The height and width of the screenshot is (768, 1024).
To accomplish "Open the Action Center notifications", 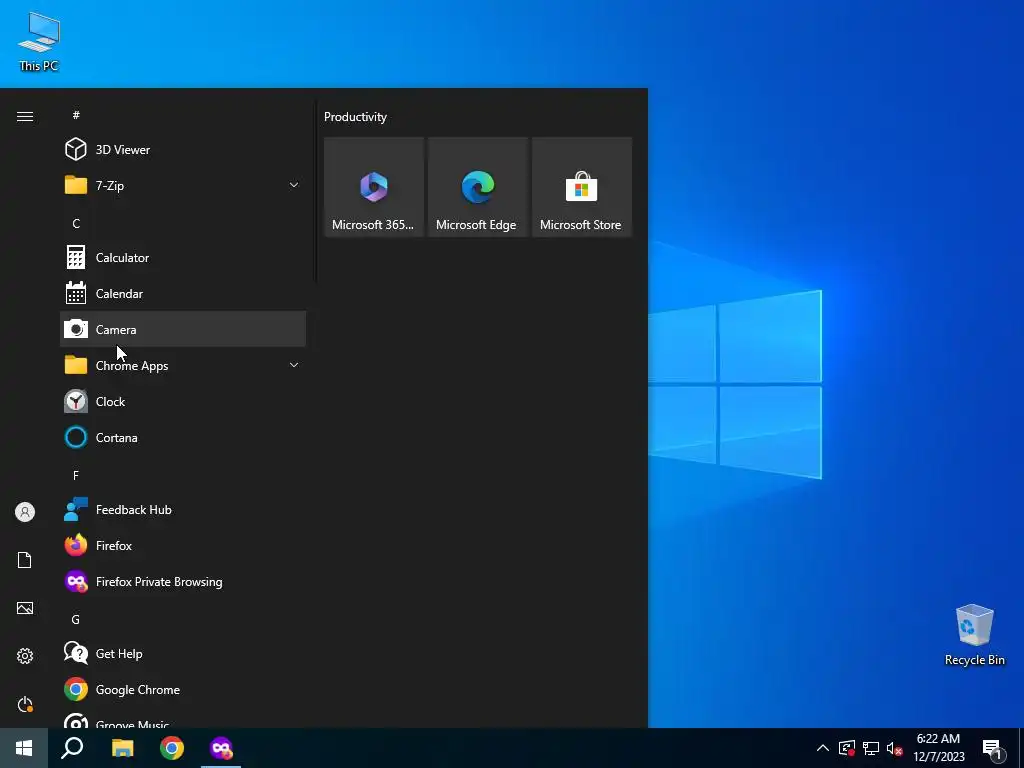I will coord(993,748).
